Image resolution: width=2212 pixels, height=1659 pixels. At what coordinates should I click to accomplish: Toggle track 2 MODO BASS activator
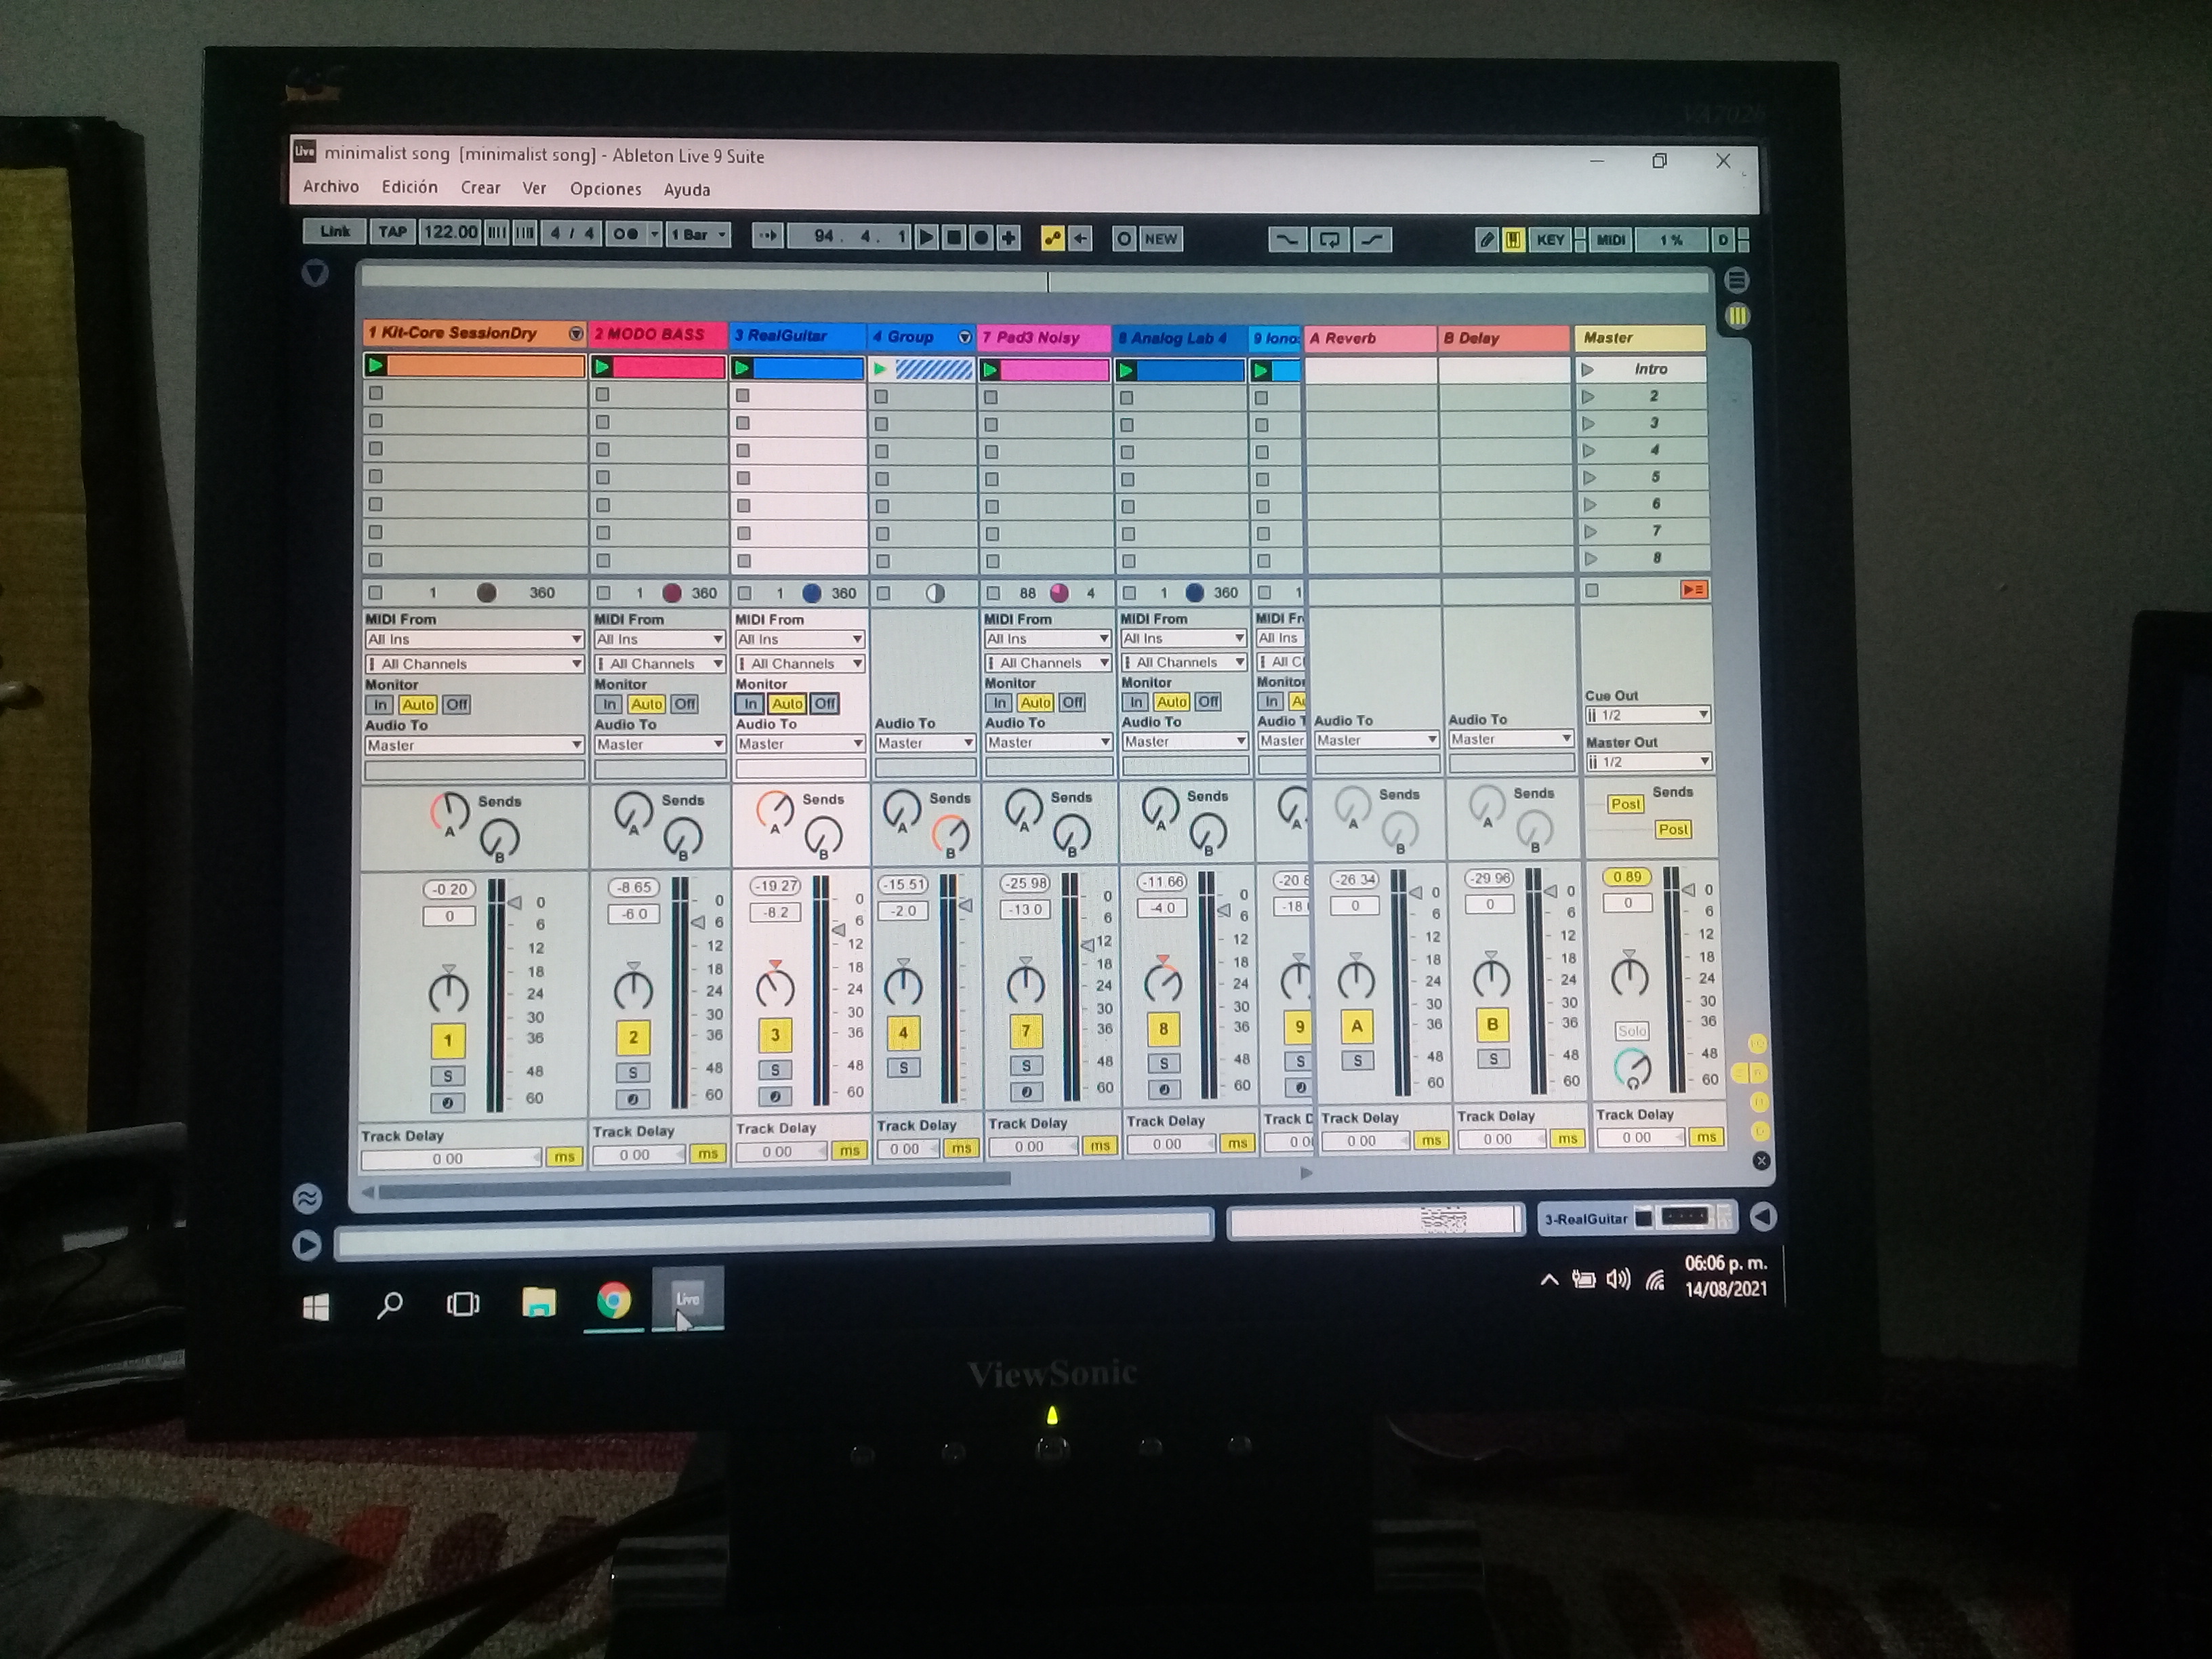coord(632,1037)
